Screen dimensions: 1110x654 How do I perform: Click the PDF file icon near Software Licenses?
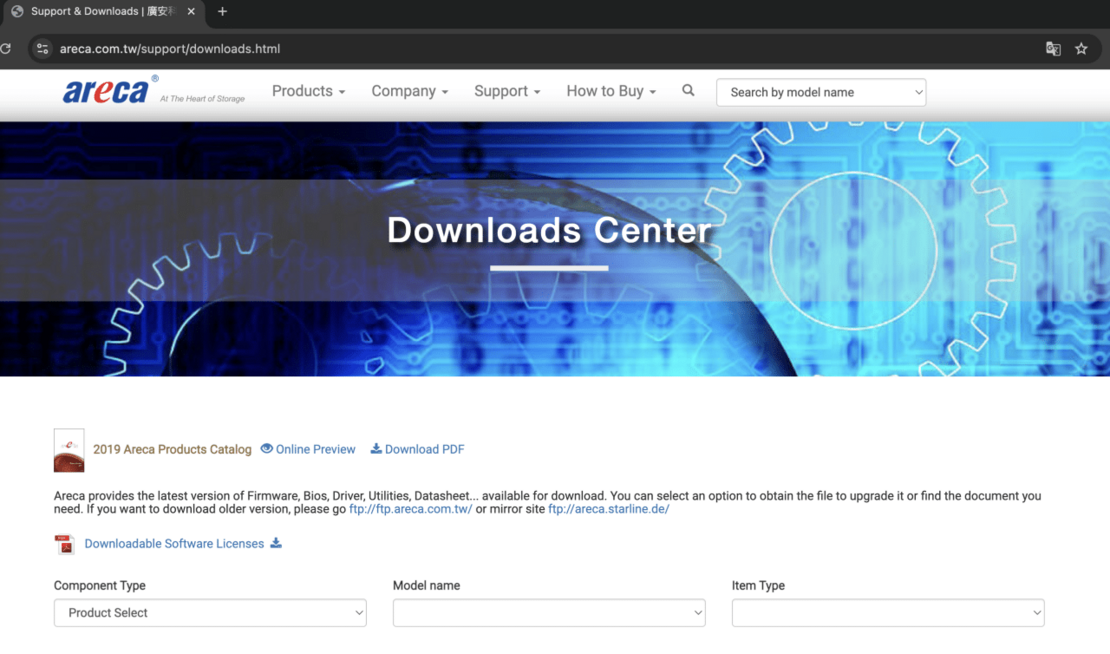(x=65, y=544)
